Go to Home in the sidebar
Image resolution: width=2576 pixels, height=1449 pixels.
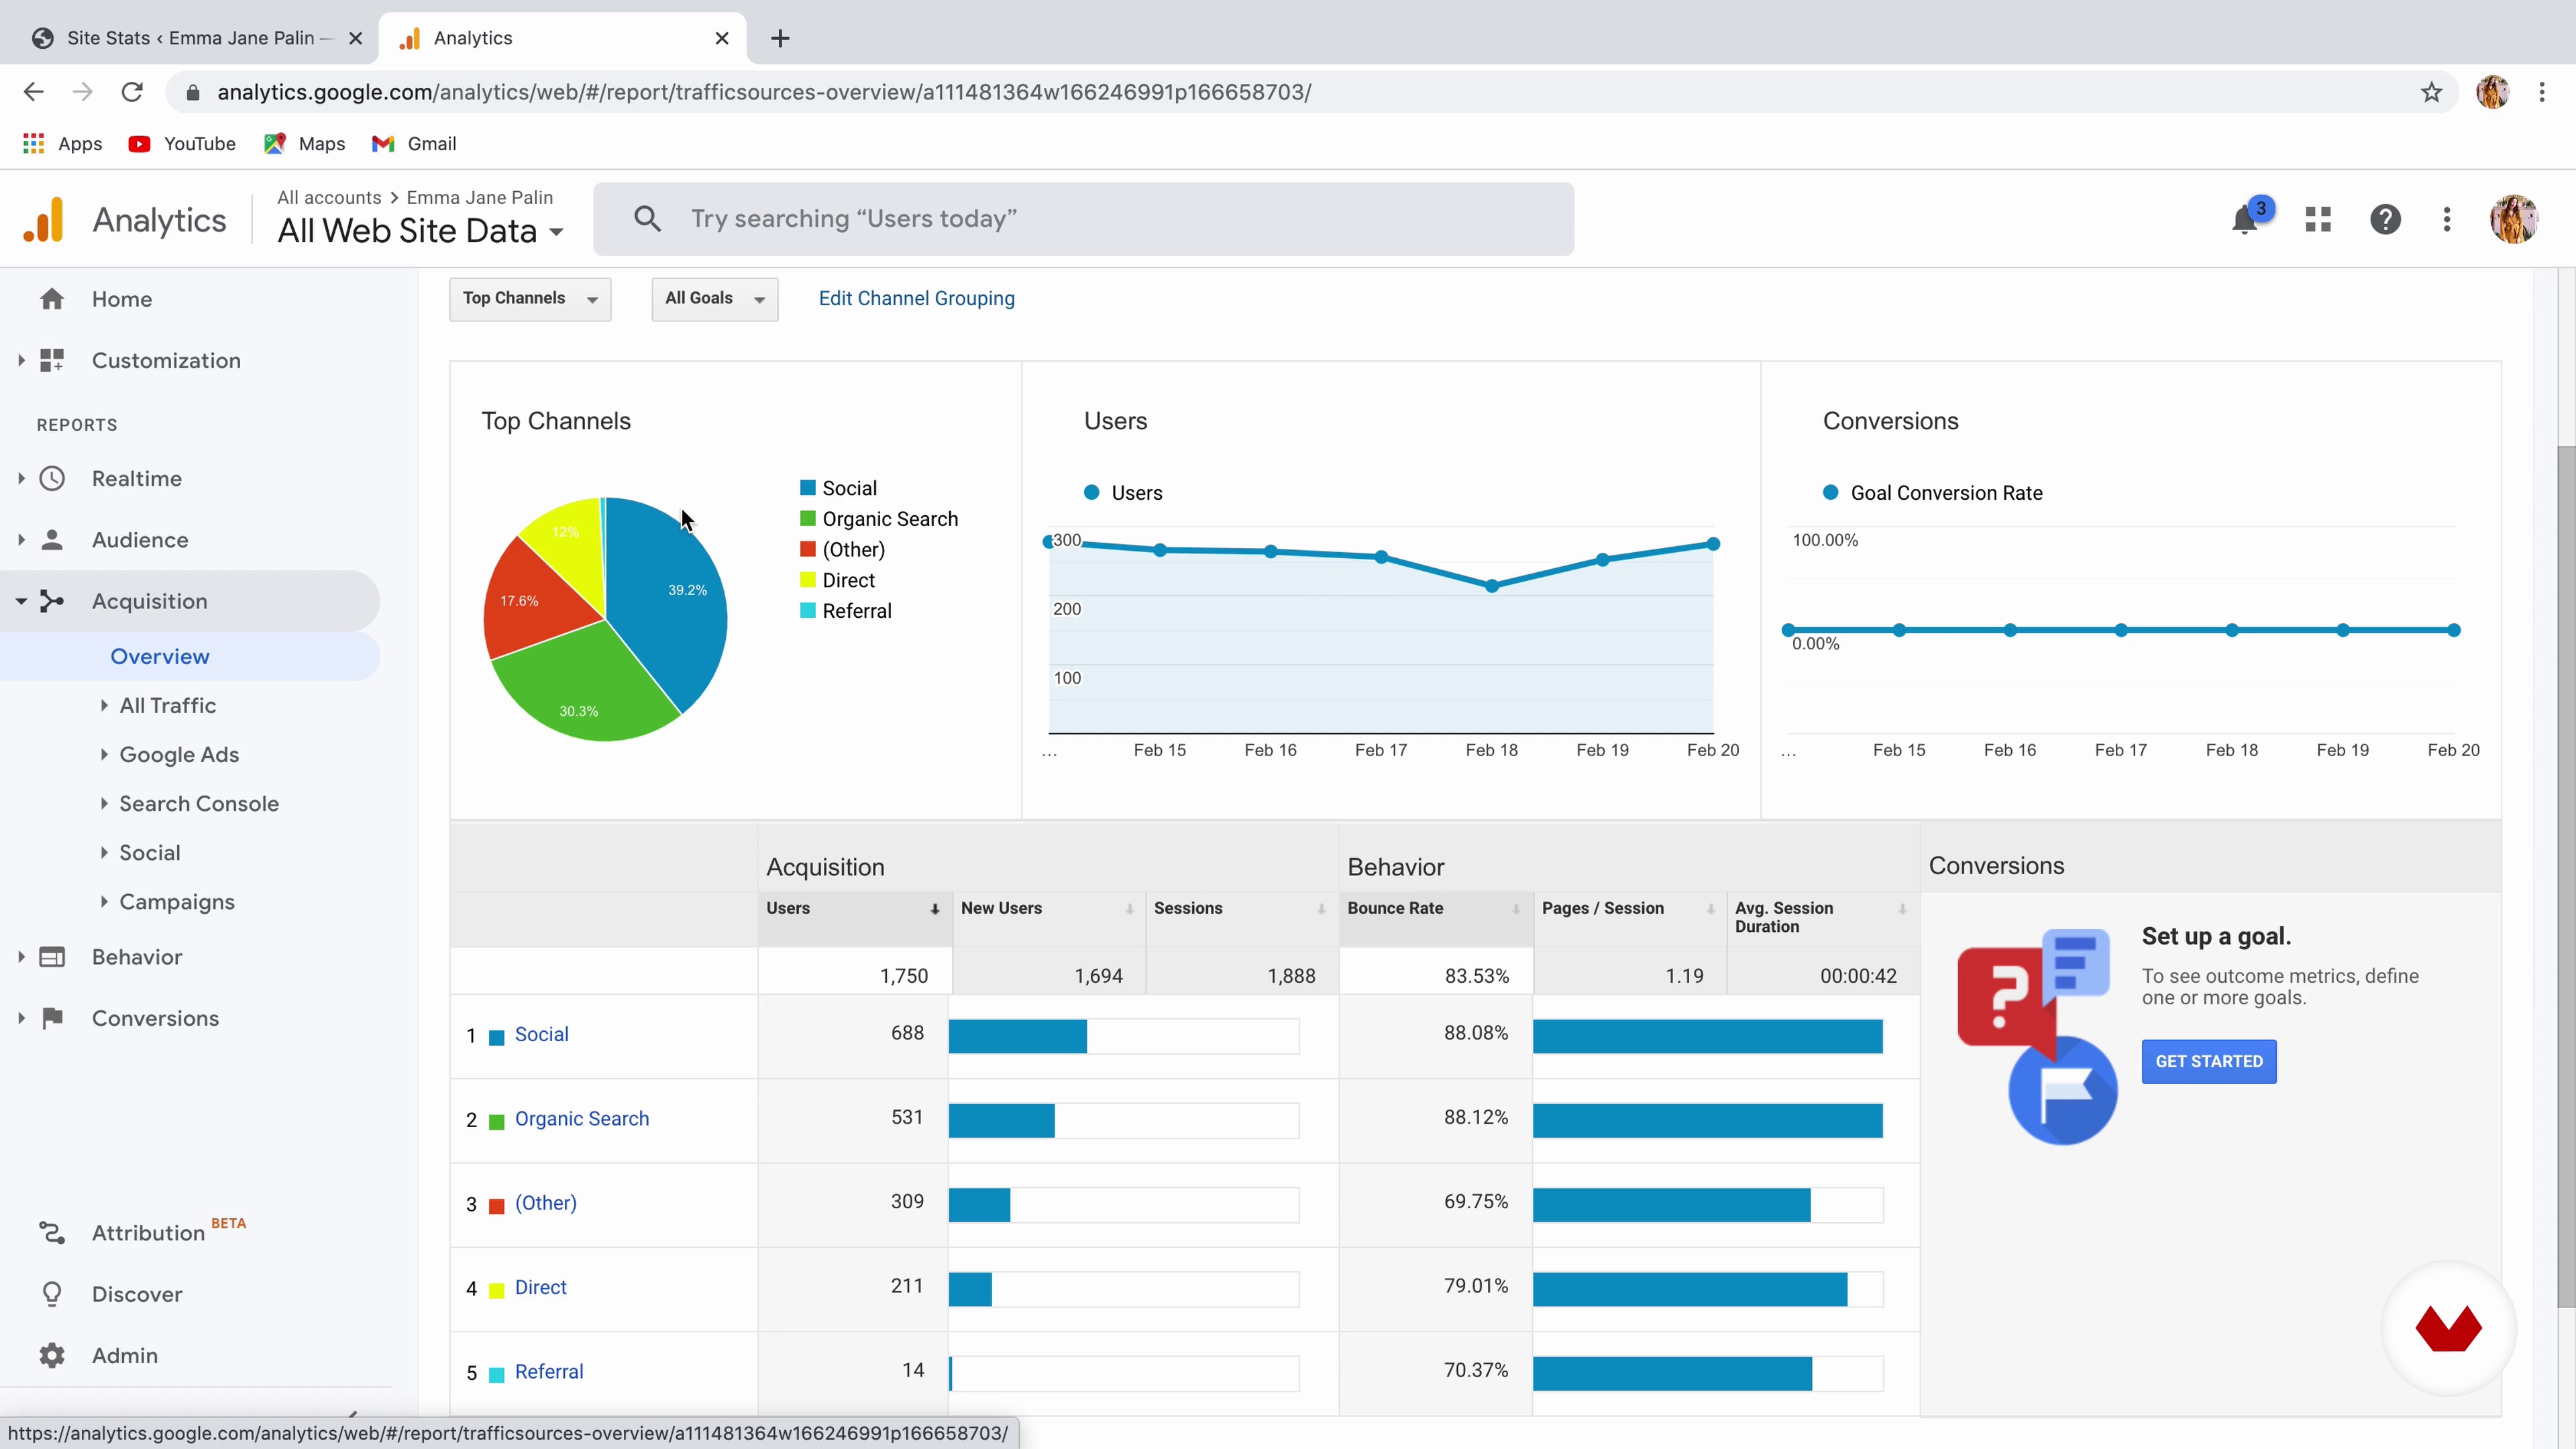tap(122, 299)
